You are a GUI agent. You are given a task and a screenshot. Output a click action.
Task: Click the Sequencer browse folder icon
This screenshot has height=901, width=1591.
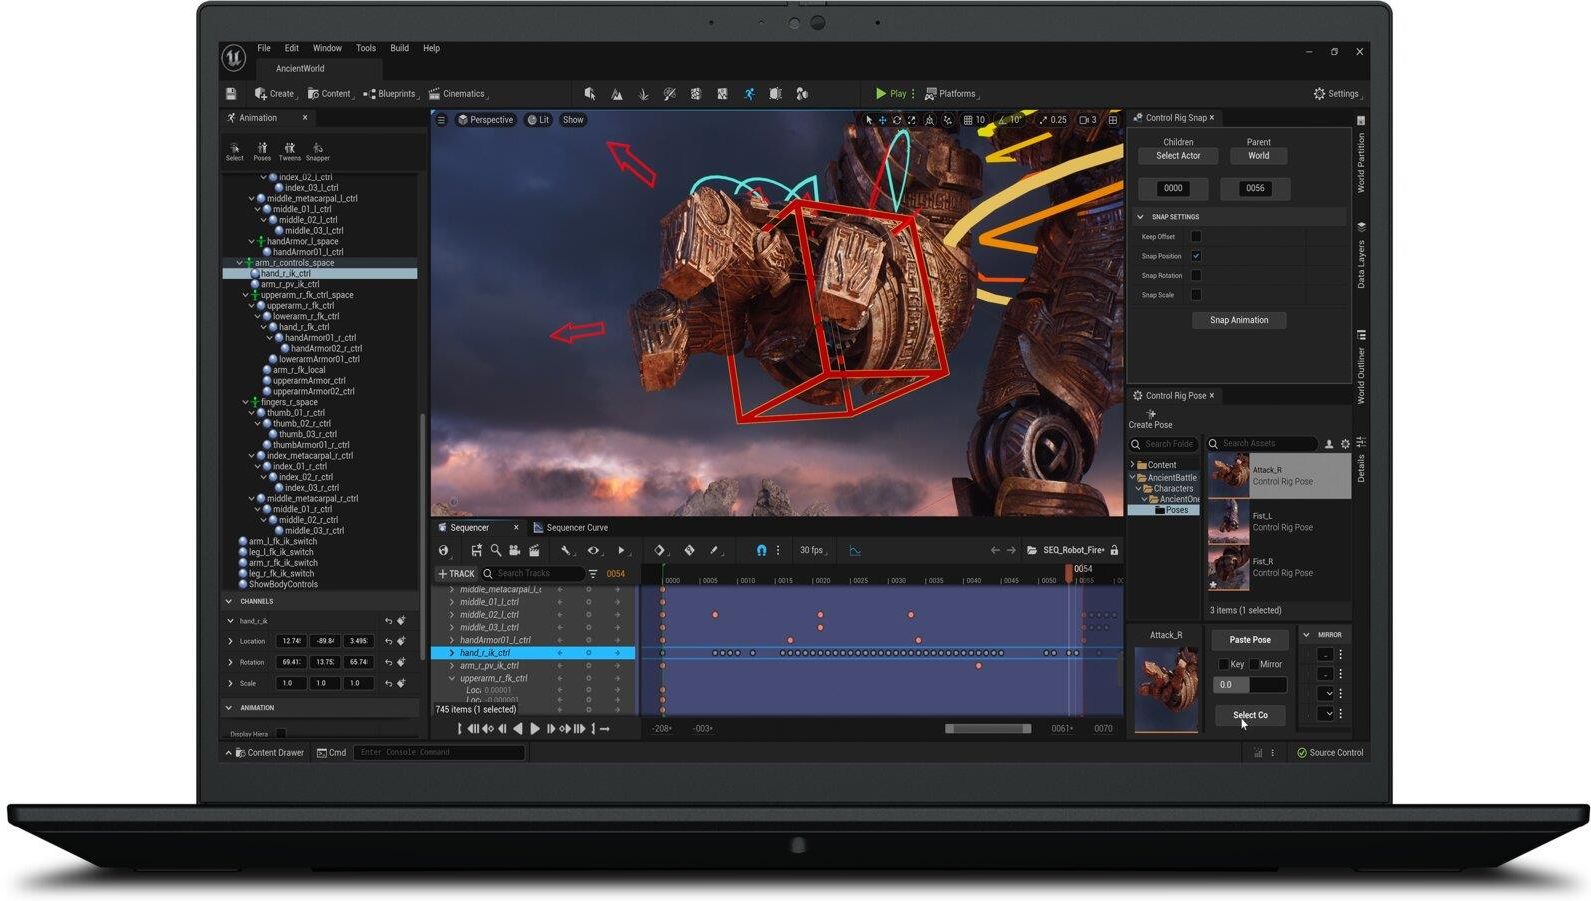(x=1032, y=550)
